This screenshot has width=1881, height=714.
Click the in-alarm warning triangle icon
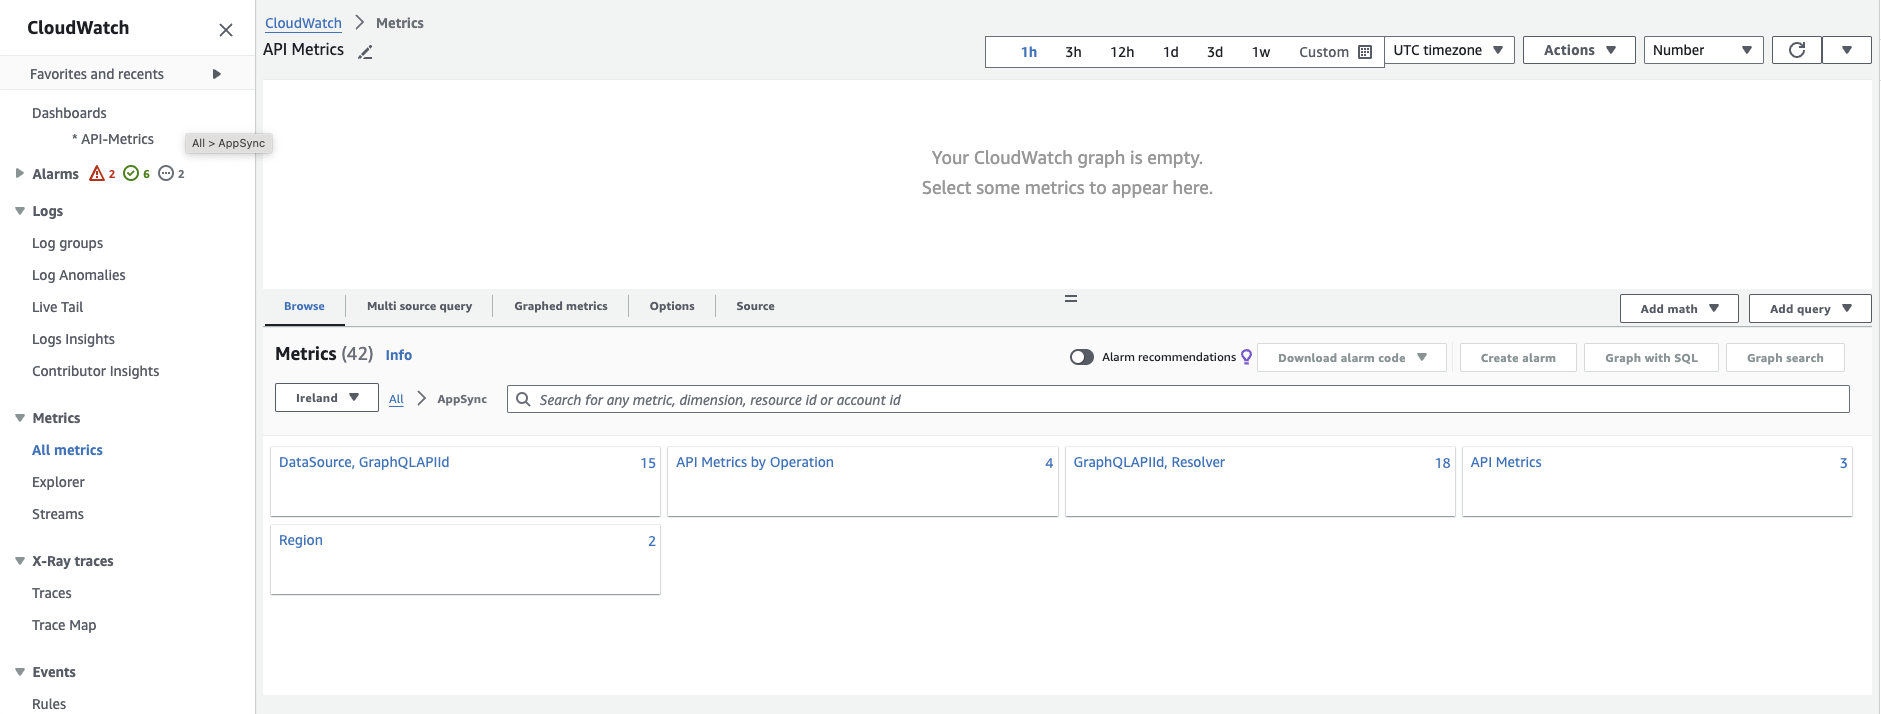(97, 174)
